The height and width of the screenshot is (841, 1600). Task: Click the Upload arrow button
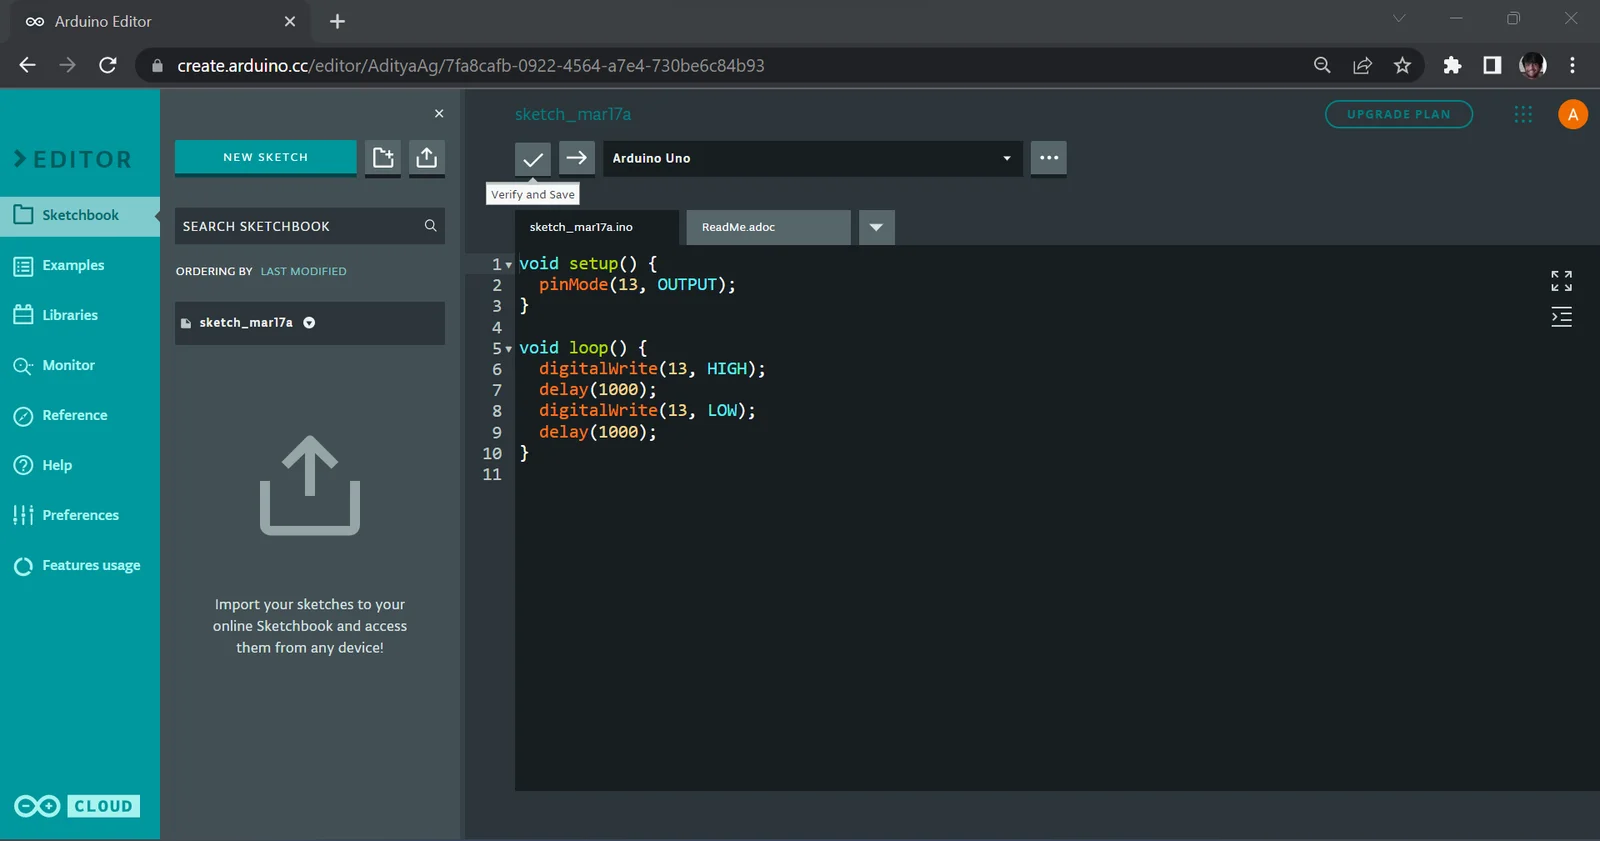tap(577, 158)
